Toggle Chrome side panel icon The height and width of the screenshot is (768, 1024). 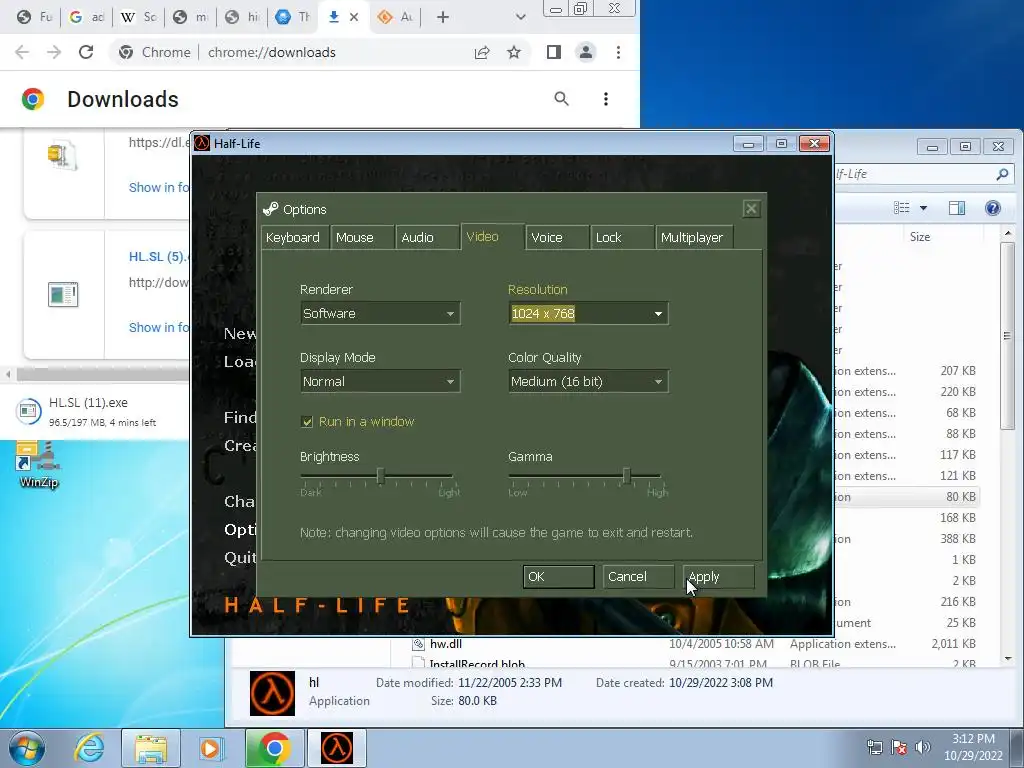[554, 52]
